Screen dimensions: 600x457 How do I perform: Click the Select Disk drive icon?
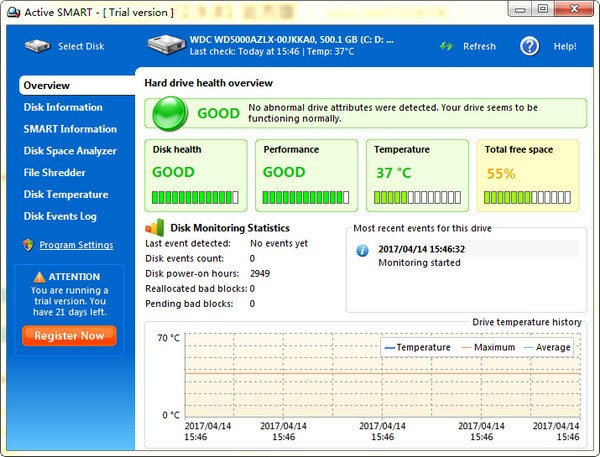(x=34, y=46)
